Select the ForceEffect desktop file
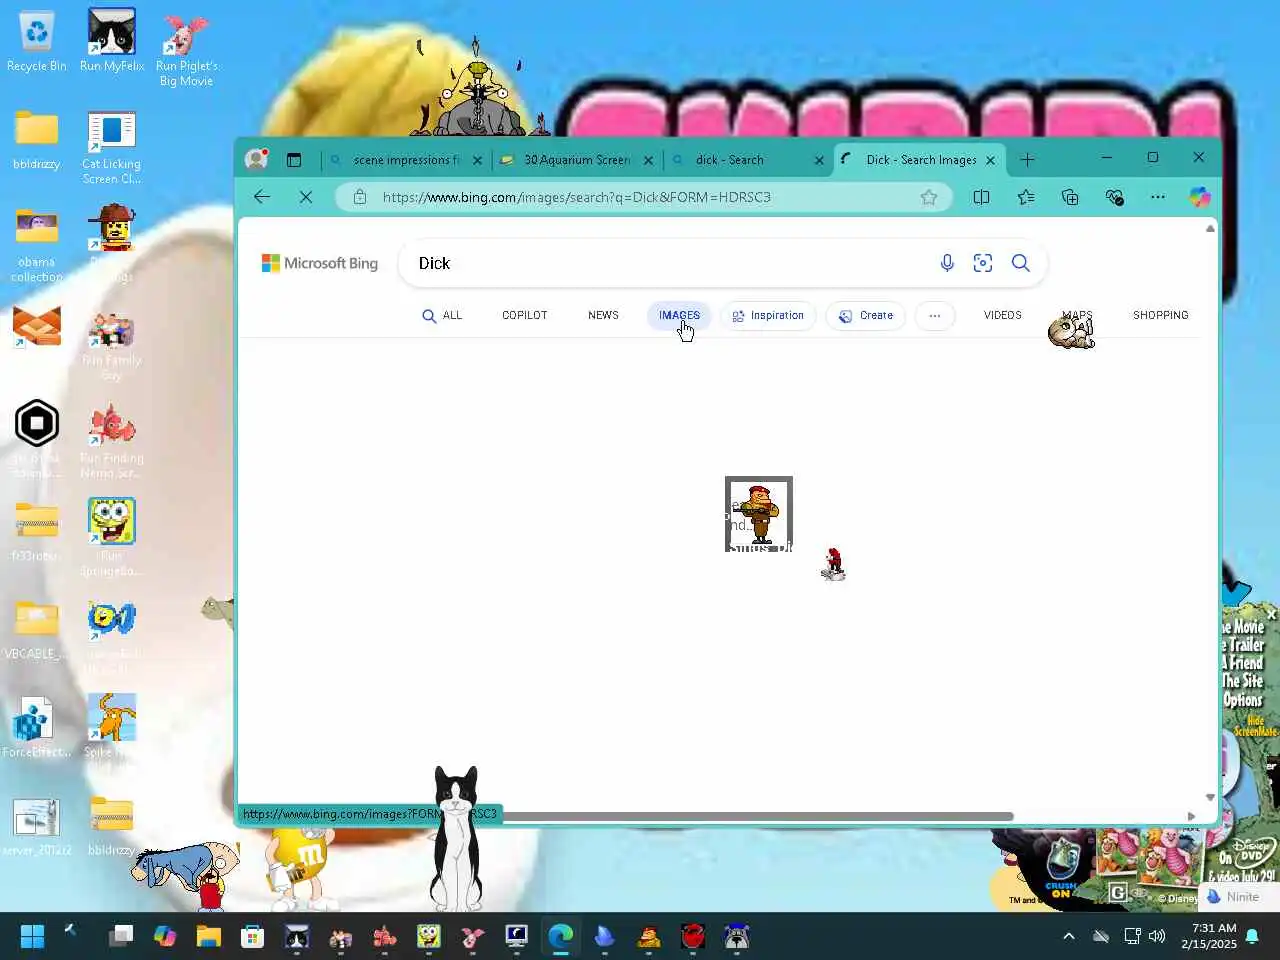1280x960 pixels. 36,727
